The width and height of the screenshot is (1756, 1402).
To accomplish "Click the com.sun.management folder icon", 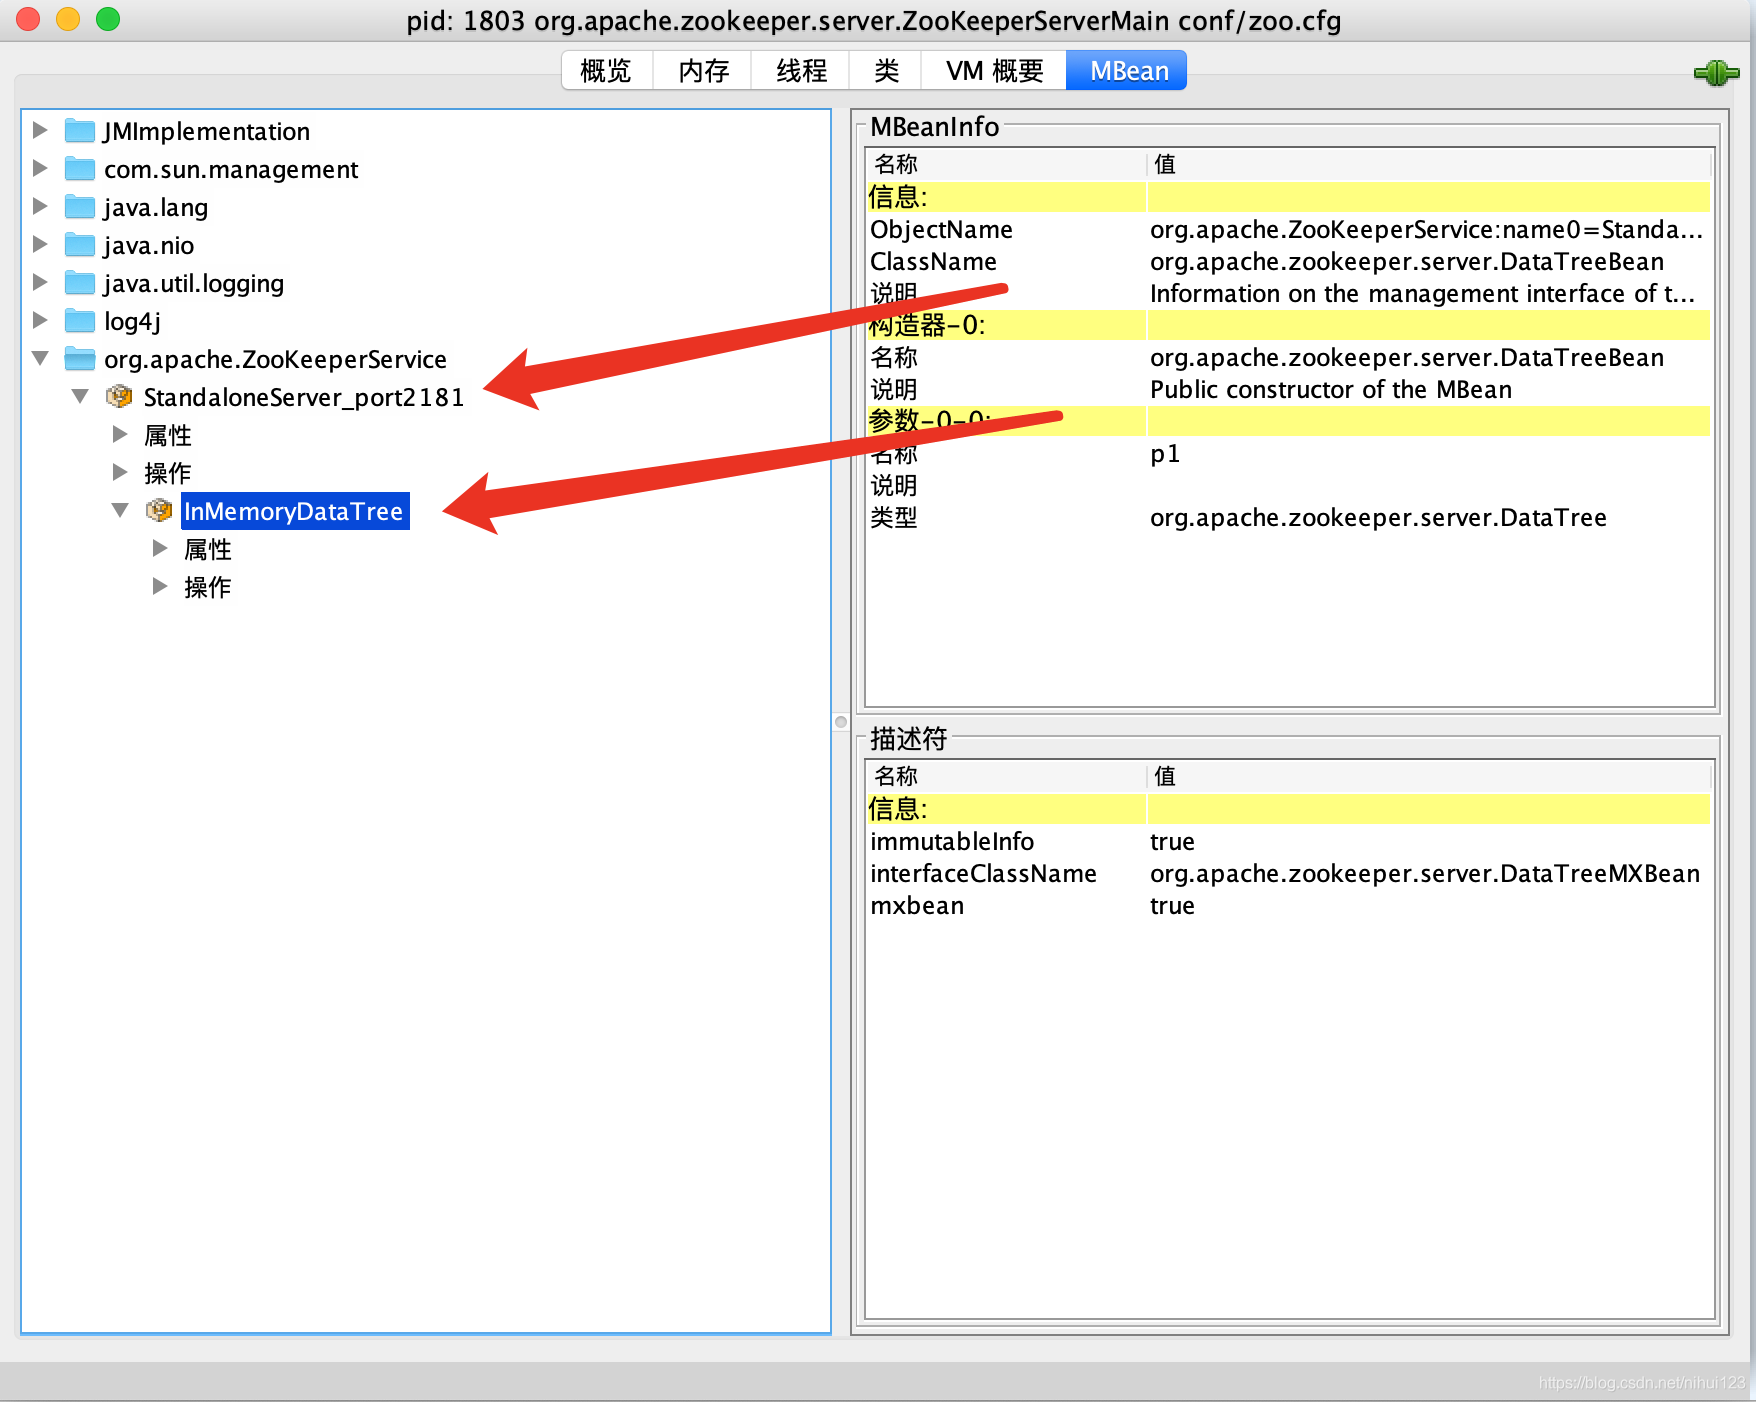I will (80, 169).
